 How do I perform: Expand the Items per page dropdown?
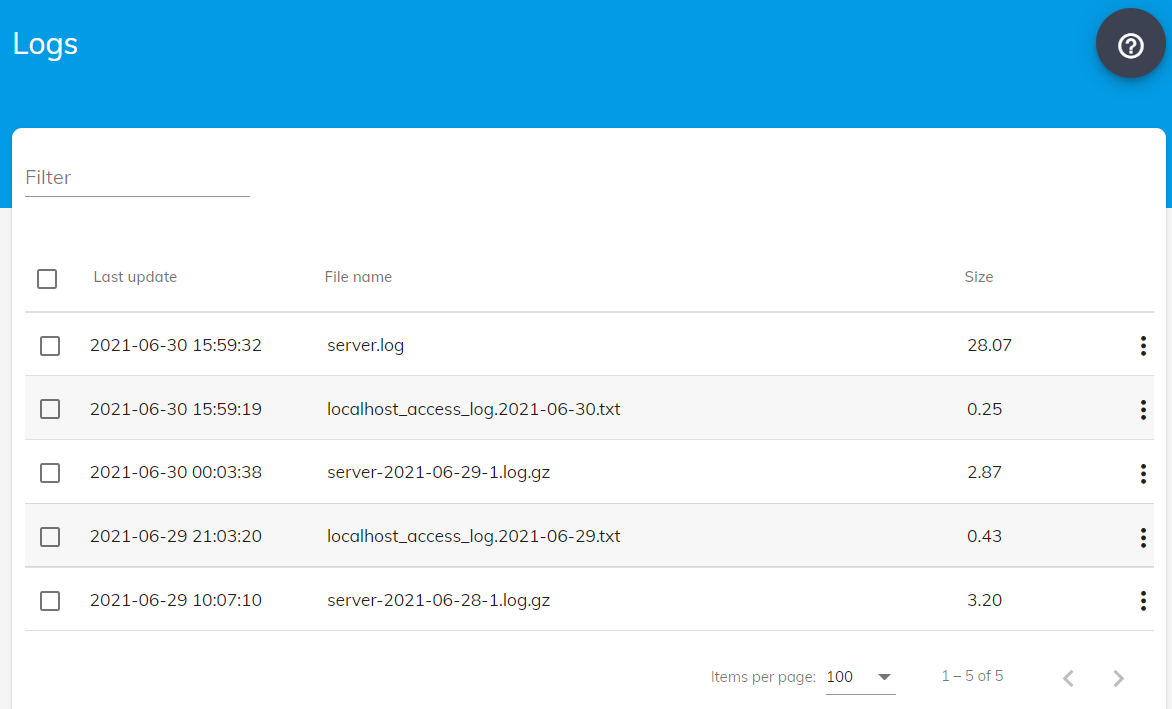[x=860, y=677]
